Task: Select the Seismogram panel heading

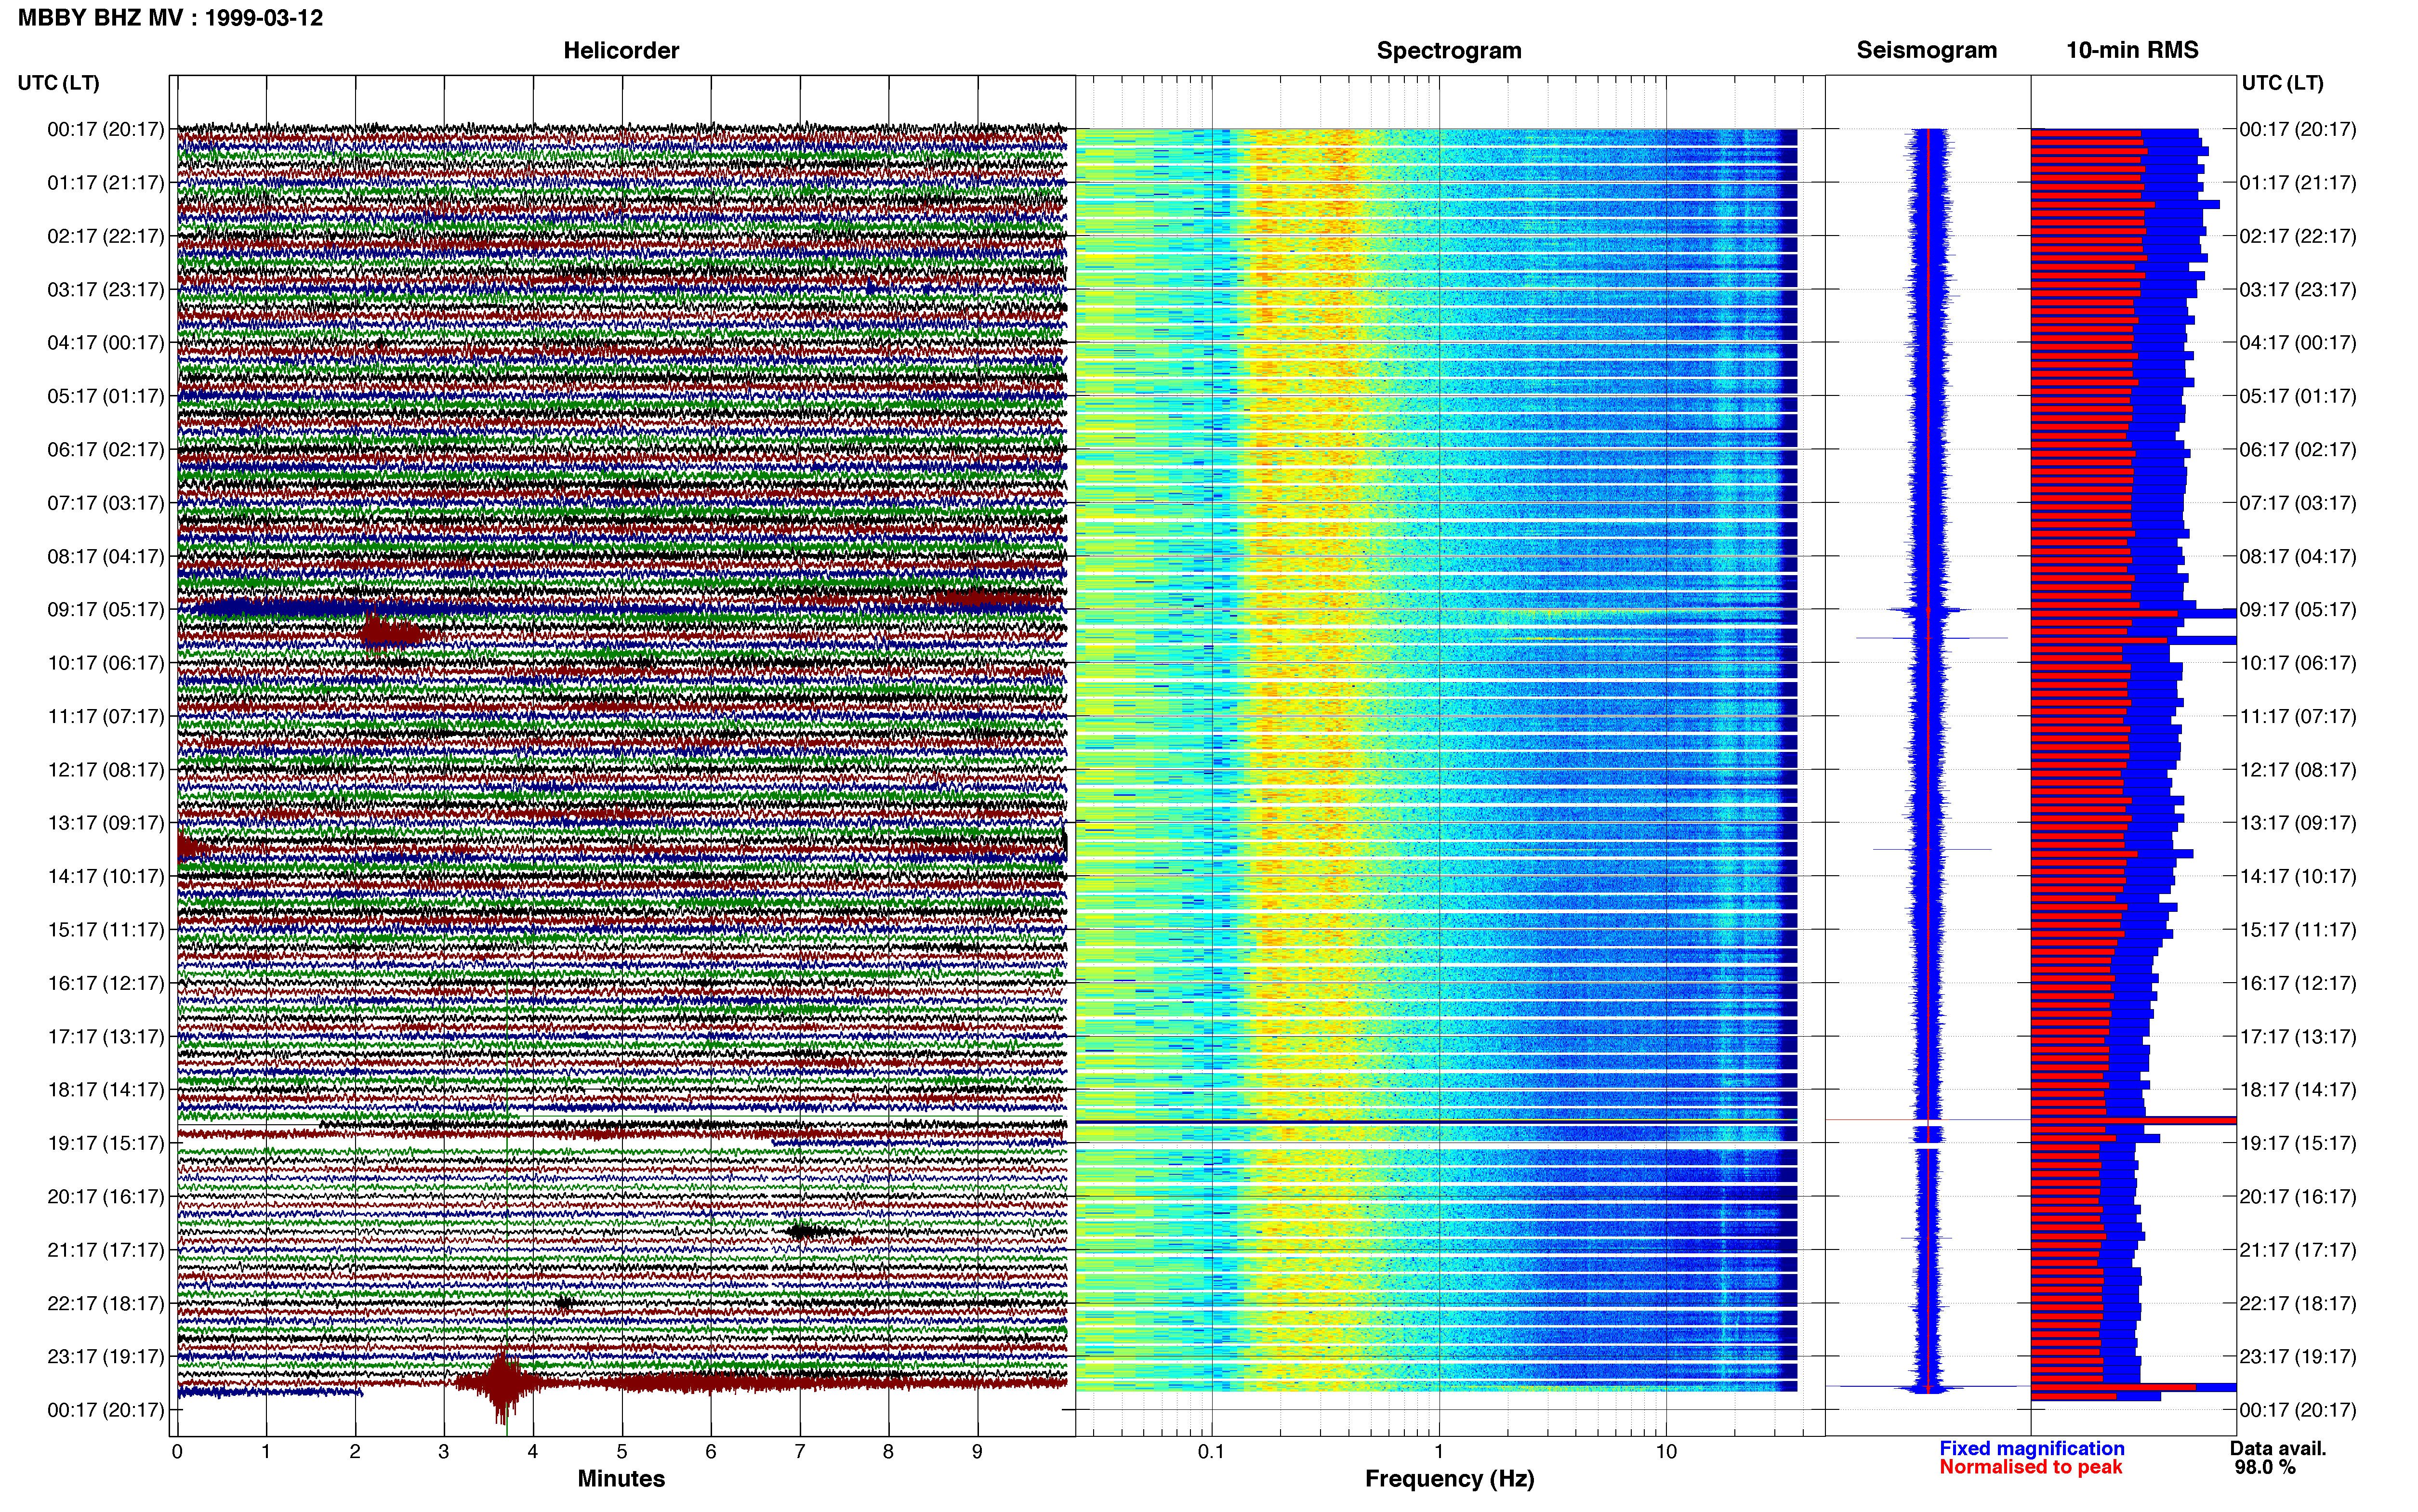Action: click(1926, 51)
